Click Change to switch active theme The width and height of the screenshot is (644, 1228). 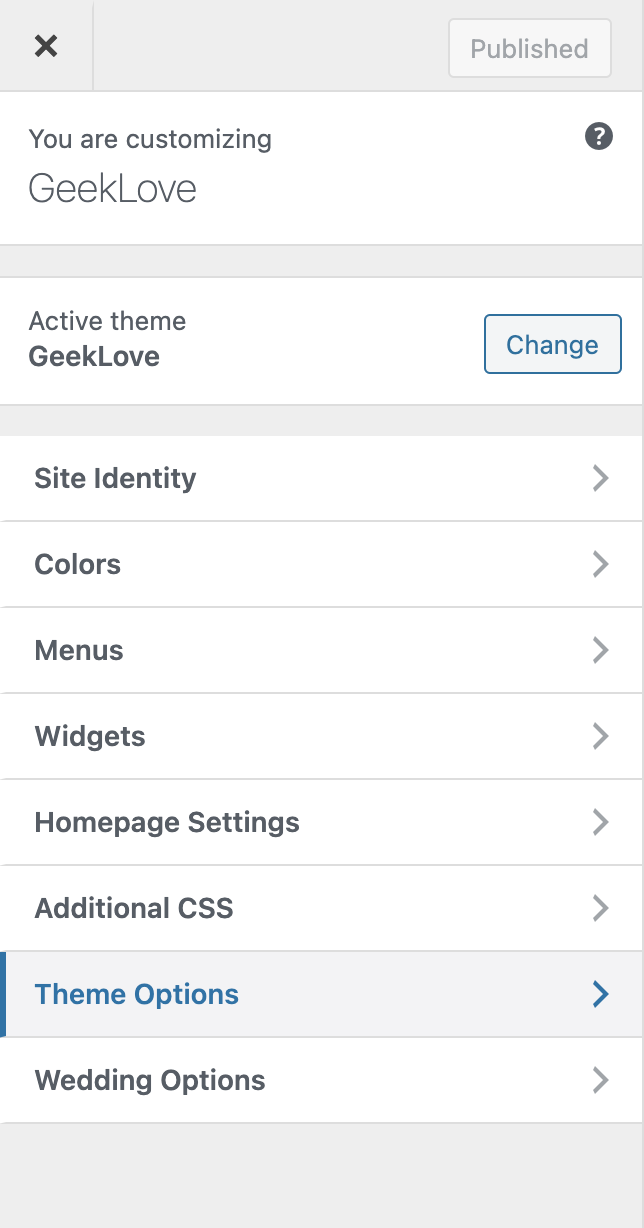[552, 345]
